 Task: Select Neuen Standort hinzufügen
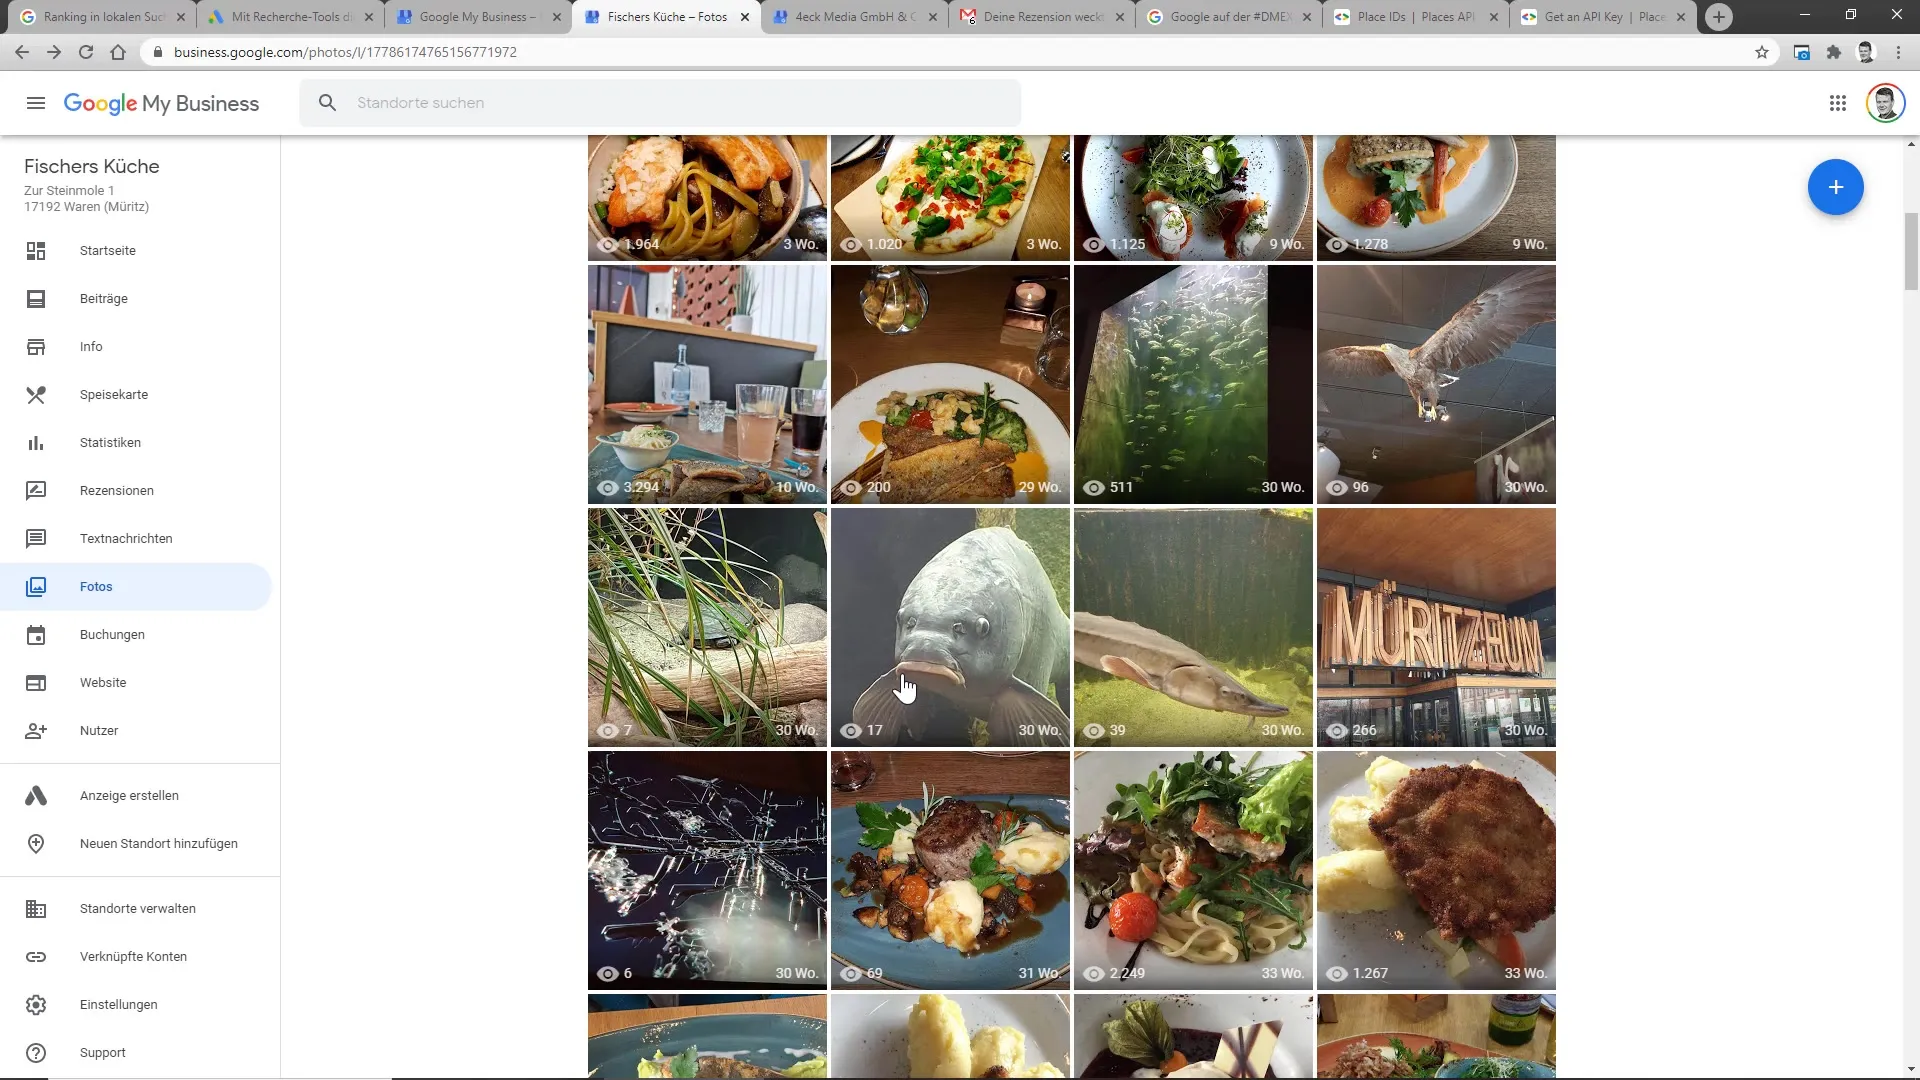(136, 844)
